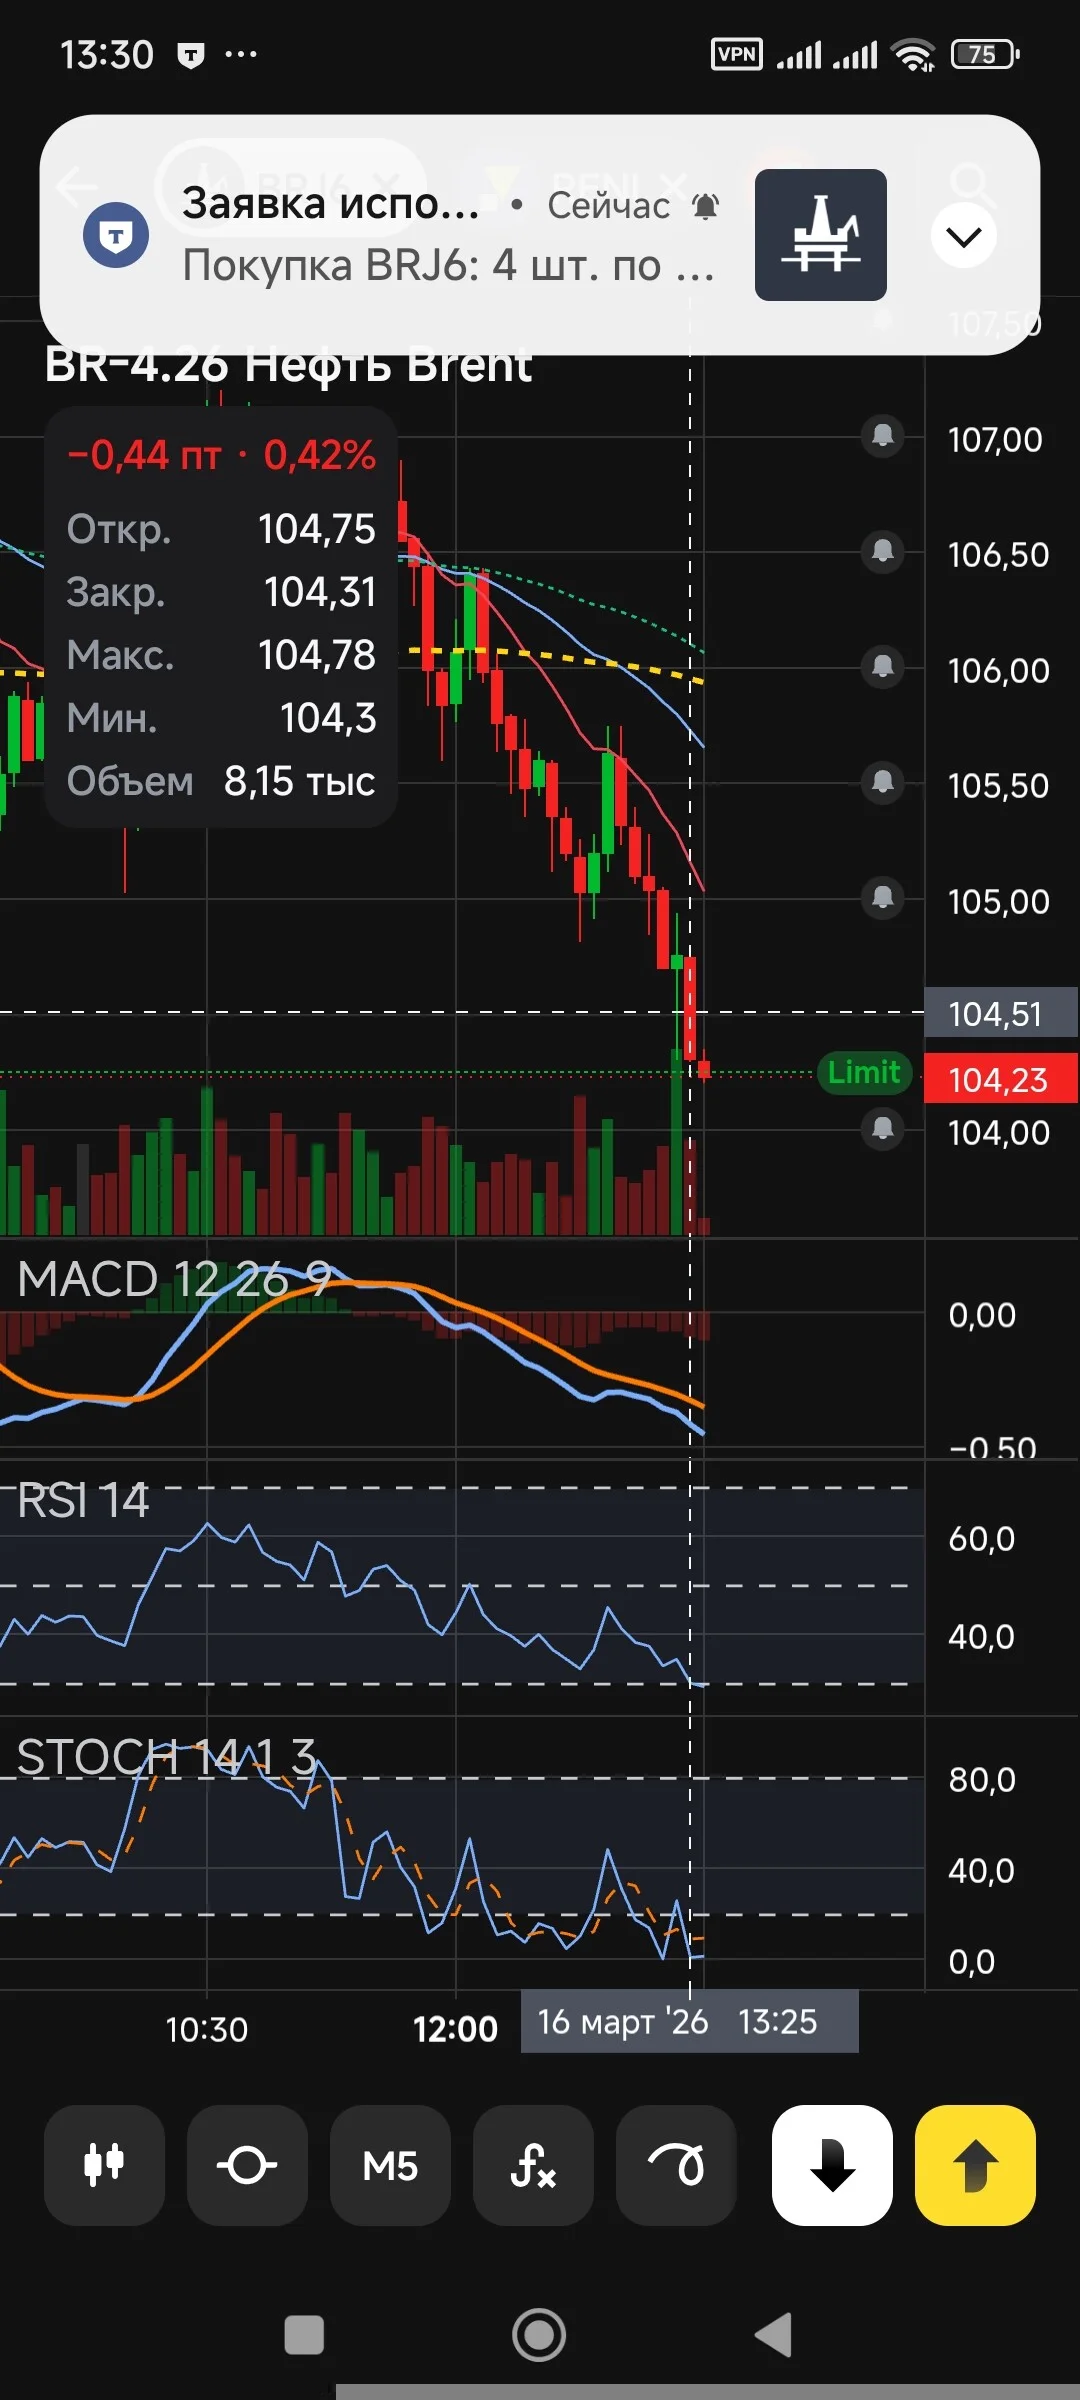
Task: Expand the order executed notification chevron
Action: pos(964,236)
